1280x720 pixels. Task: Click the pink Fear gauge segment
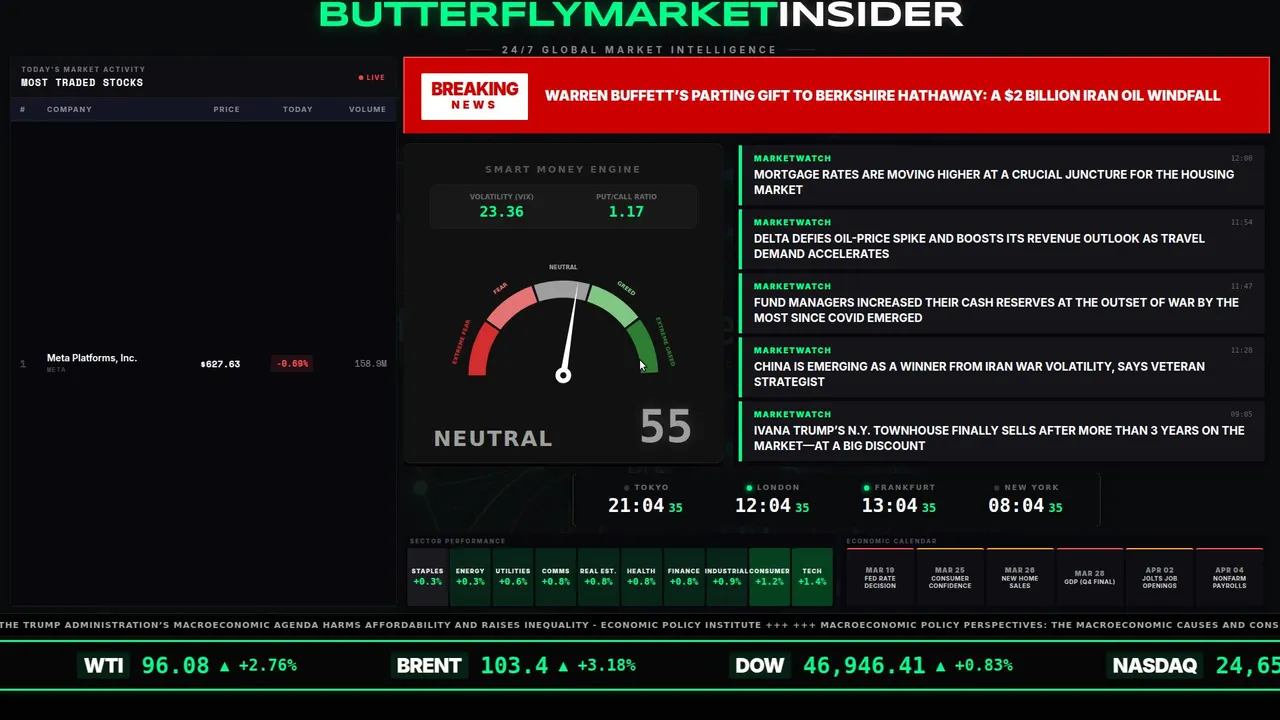pos(510,307)
